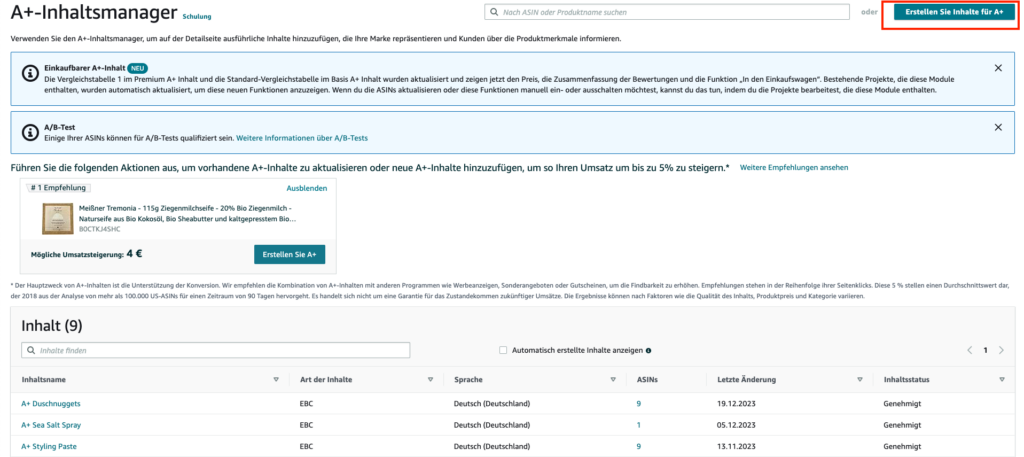Click ASIN count 1 in Sea Salt Spray row

[639, 425]
